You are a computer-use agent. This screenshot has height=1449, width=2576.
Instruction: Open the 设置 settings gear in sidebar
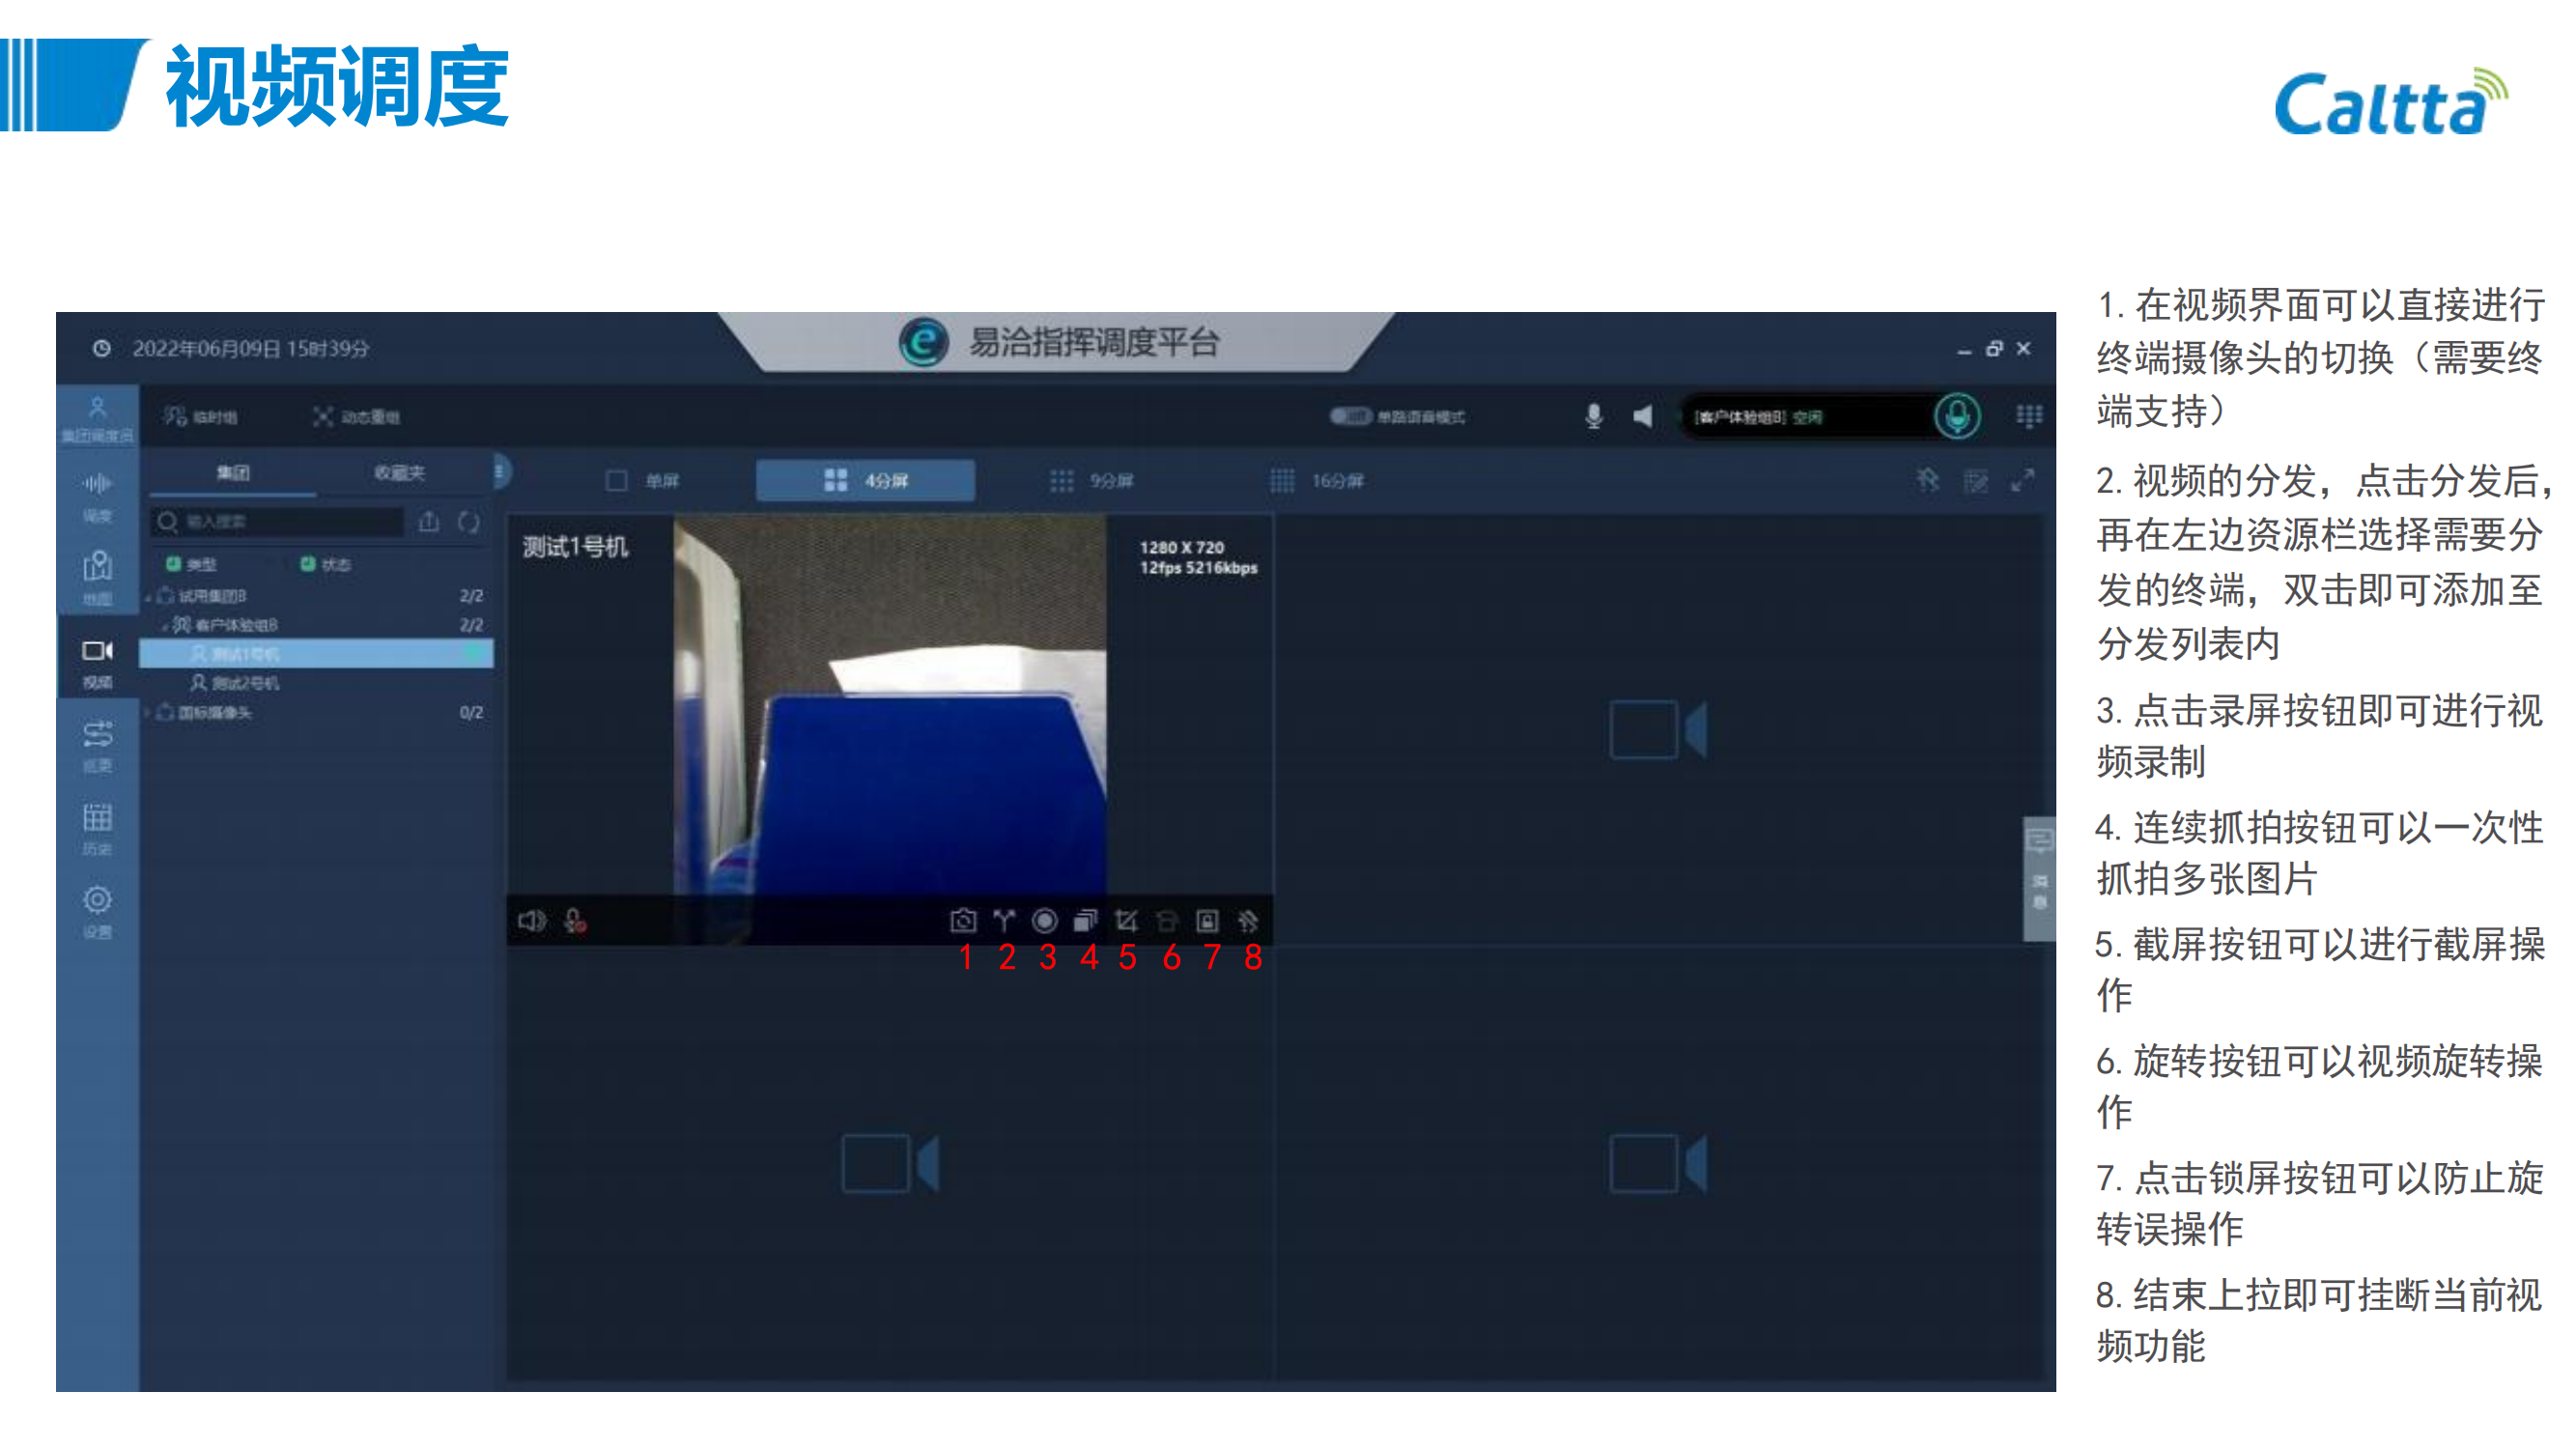click(97, 911)
